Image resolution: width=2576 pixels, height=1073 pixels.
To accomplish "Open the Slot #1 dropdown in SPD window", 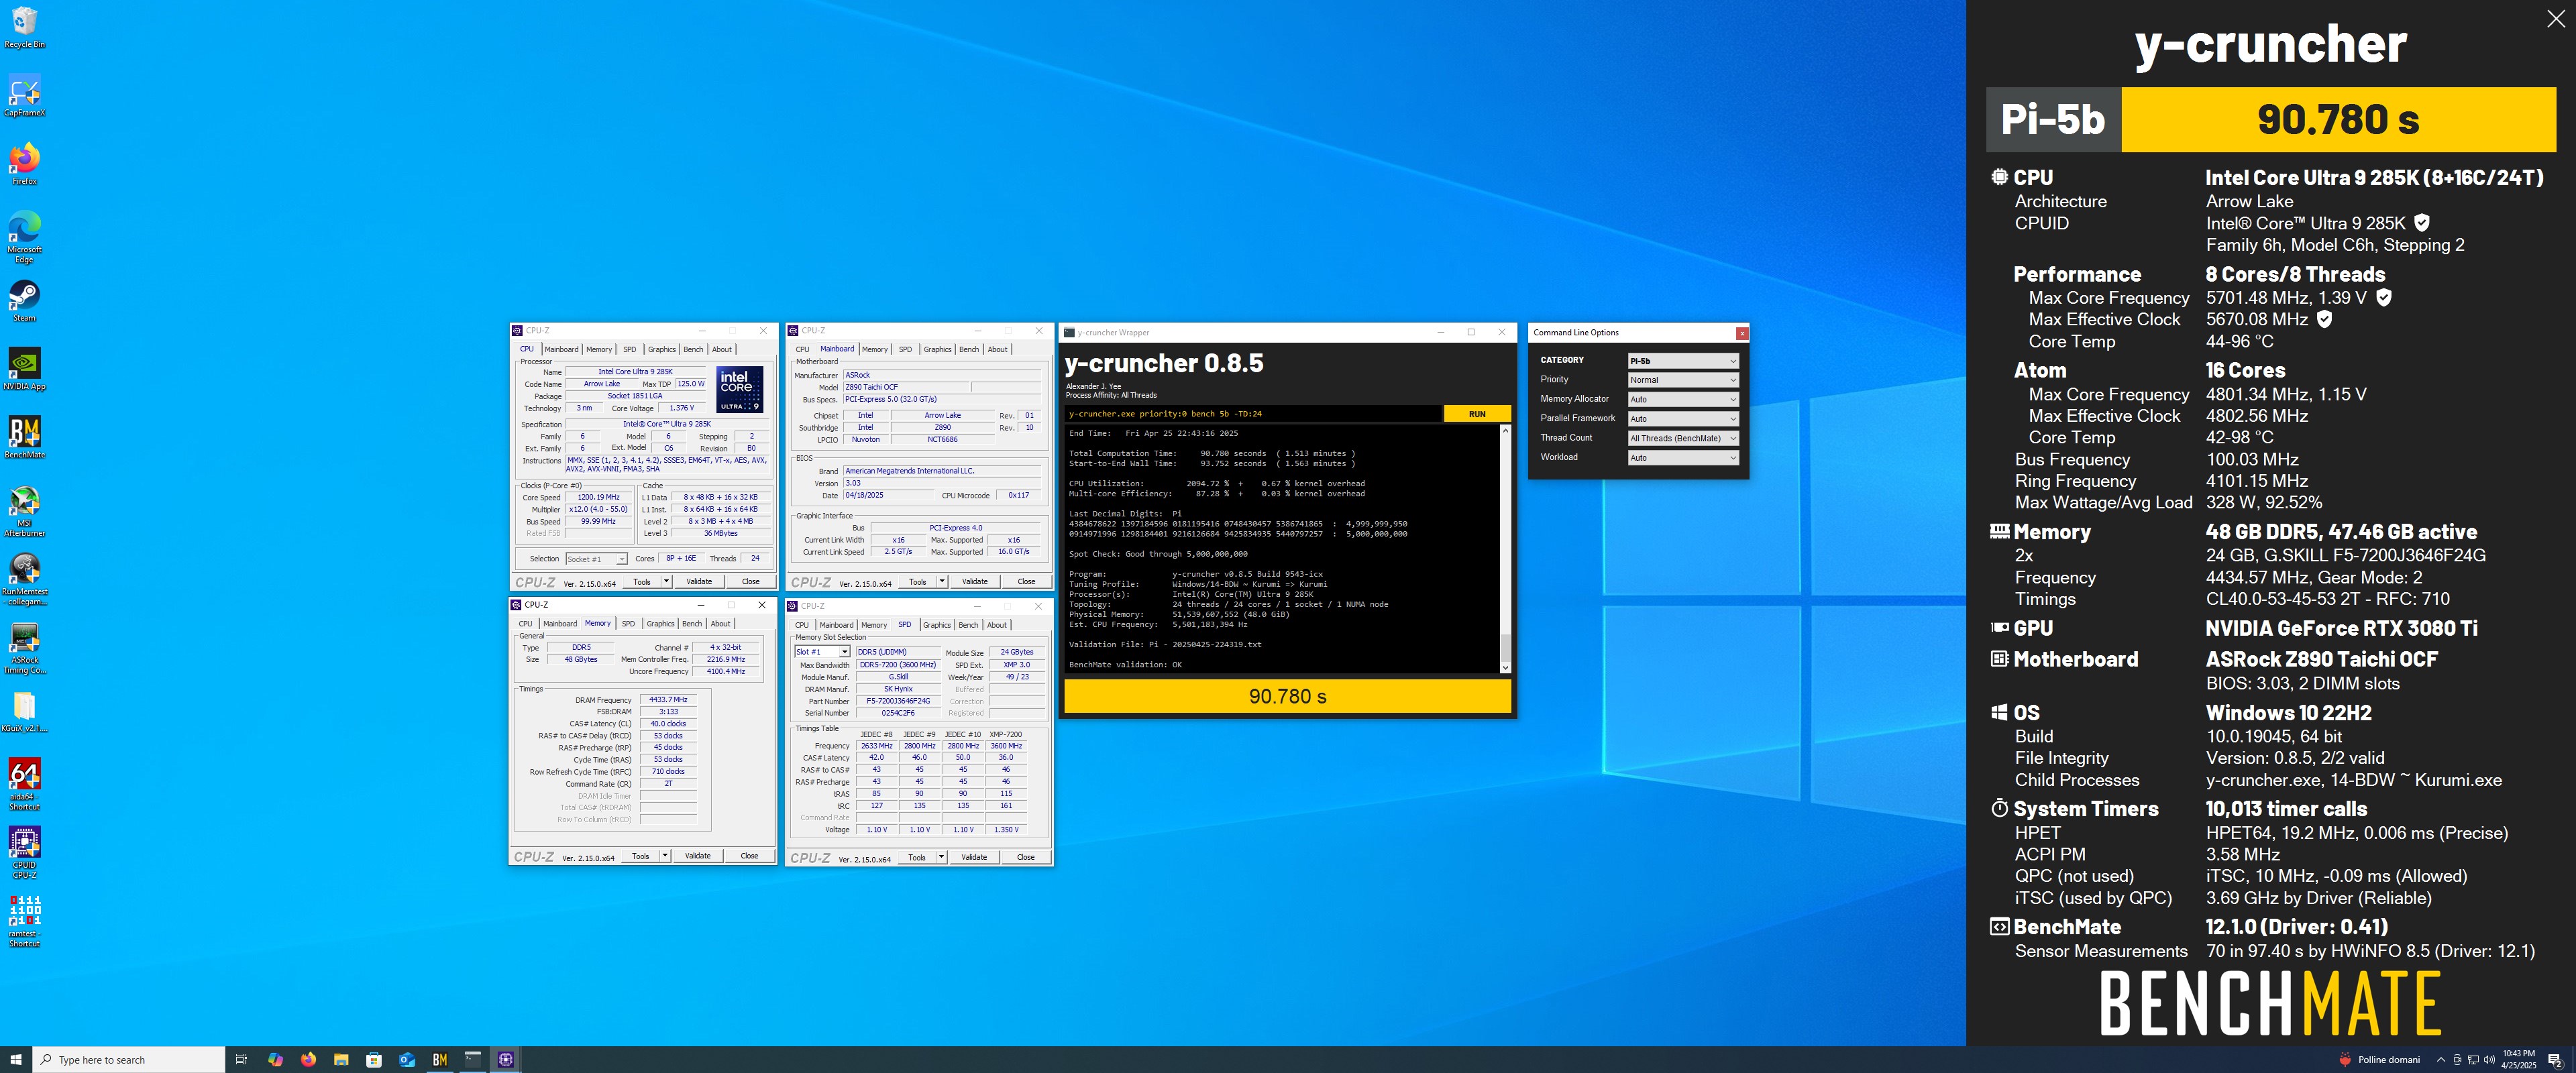I will click(x=822, y=652).
